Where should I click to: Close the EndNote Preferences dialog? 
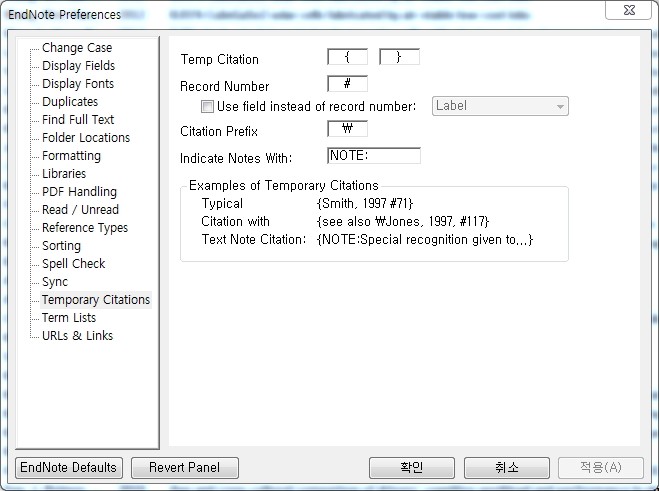[629, 11]
